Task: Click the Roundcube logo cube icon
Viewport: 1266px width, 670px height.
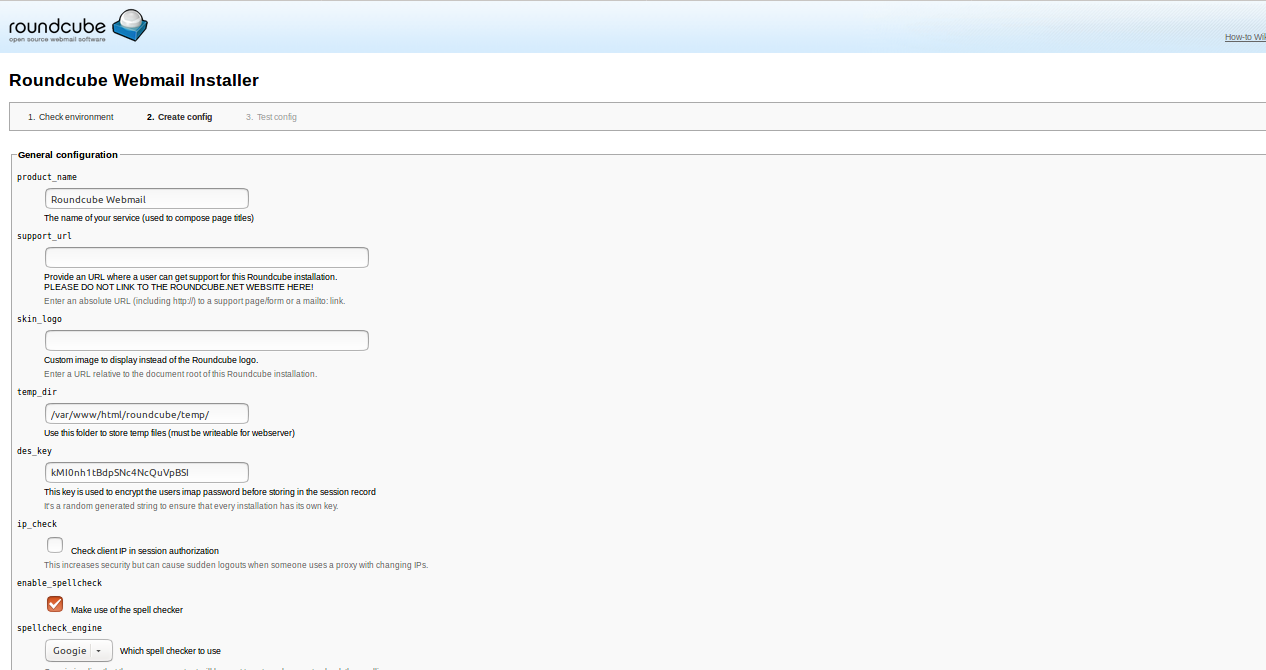Action: (130, 25)
